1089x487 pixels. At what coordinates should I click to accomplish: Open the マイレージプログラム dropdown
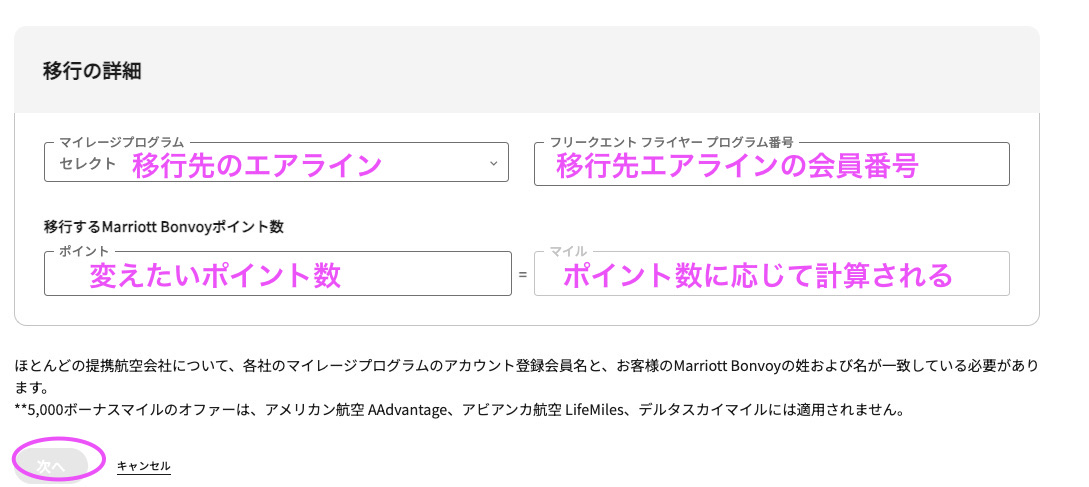click(276, 163)
